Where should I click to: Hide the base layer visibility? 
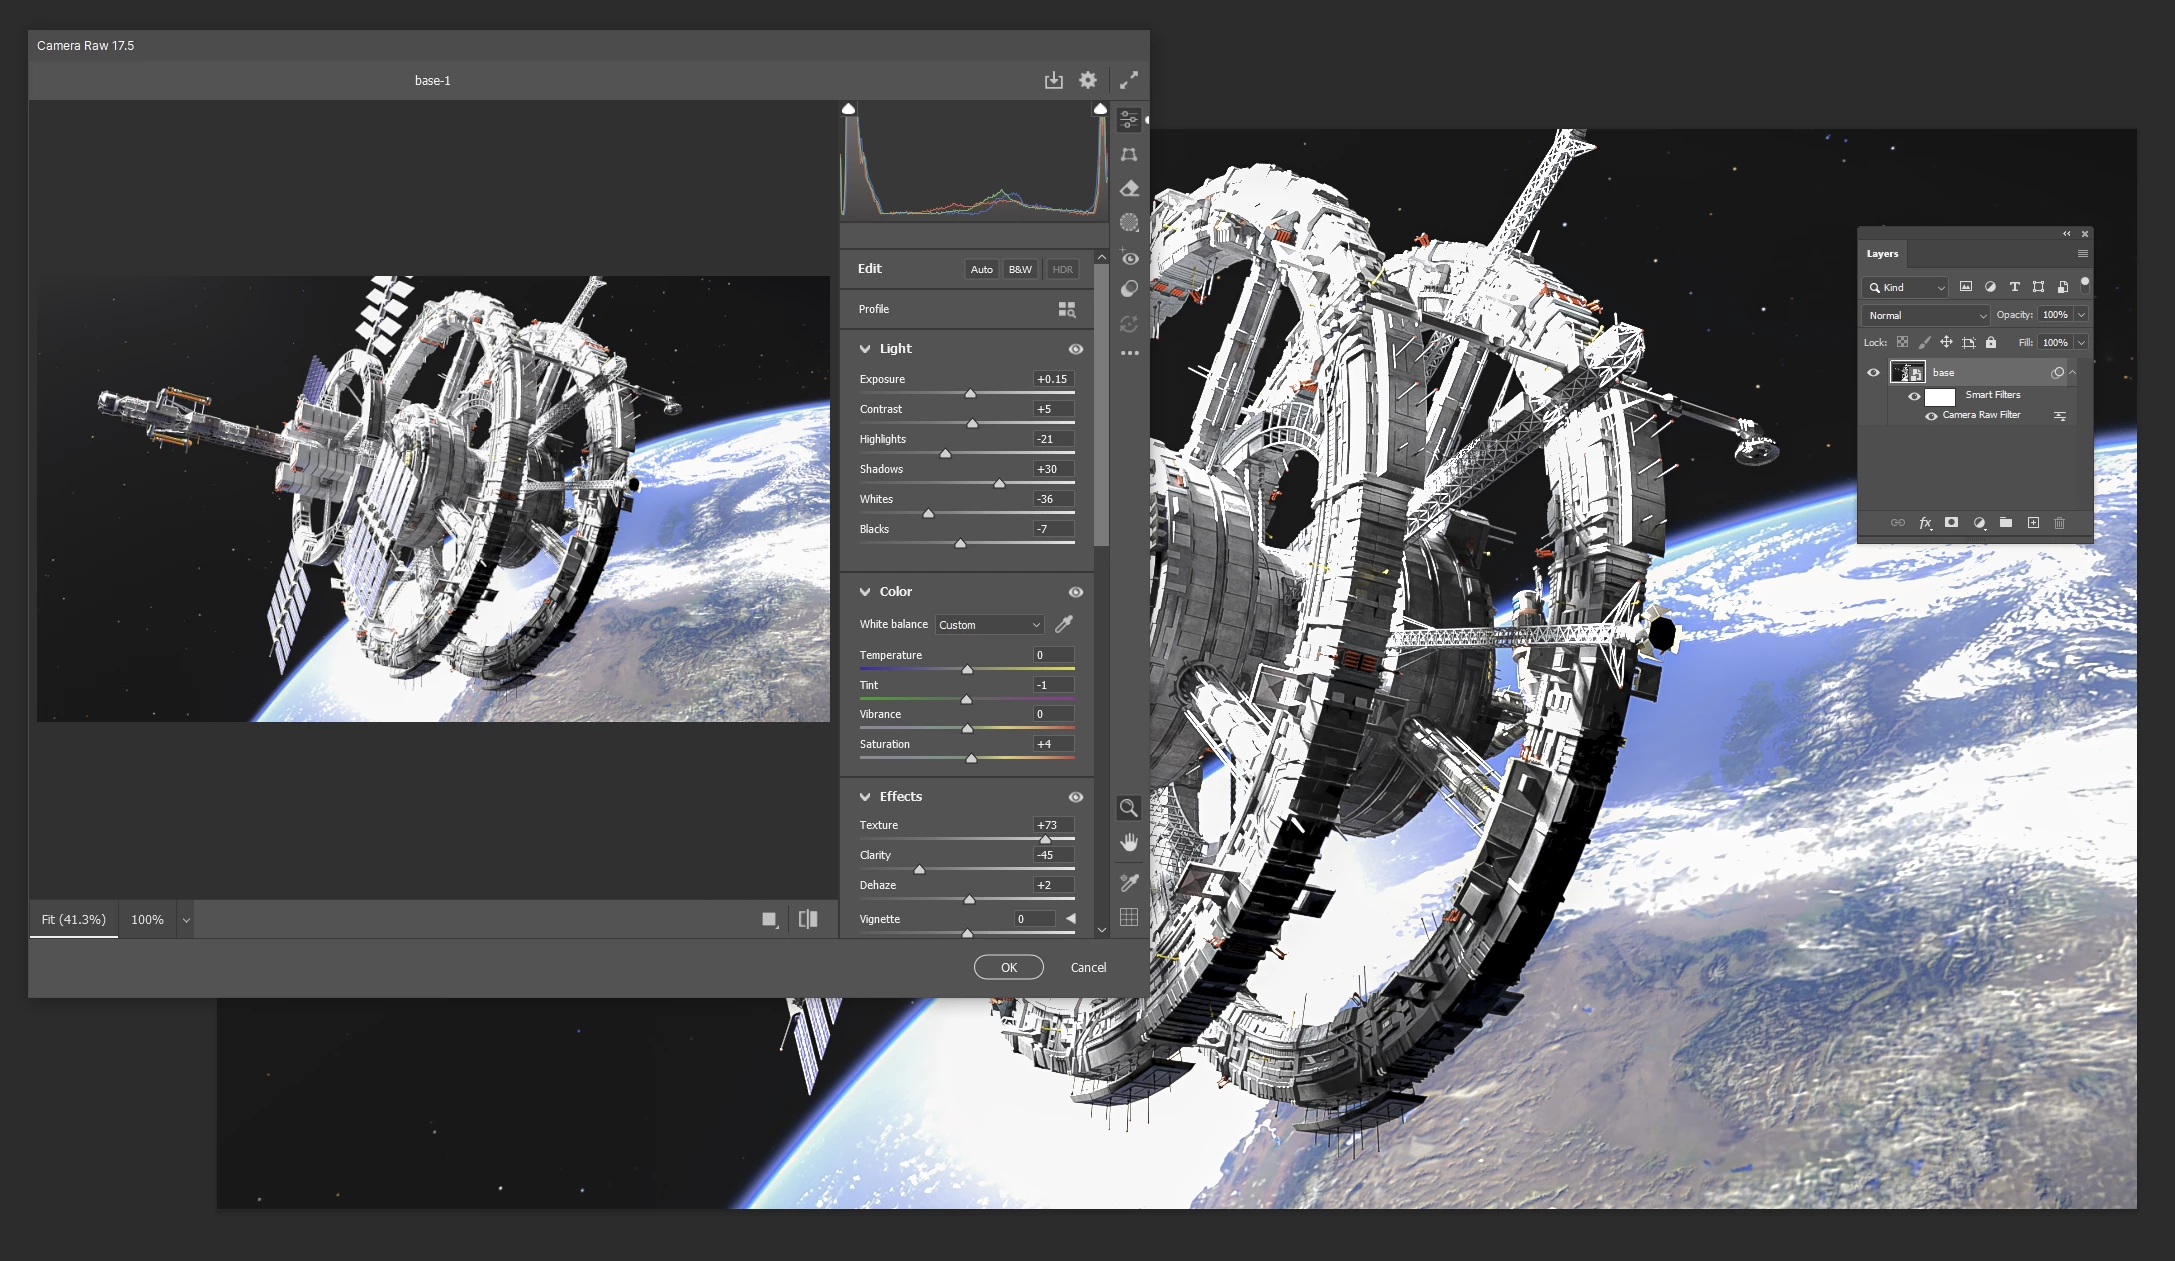click(1873, 373)
